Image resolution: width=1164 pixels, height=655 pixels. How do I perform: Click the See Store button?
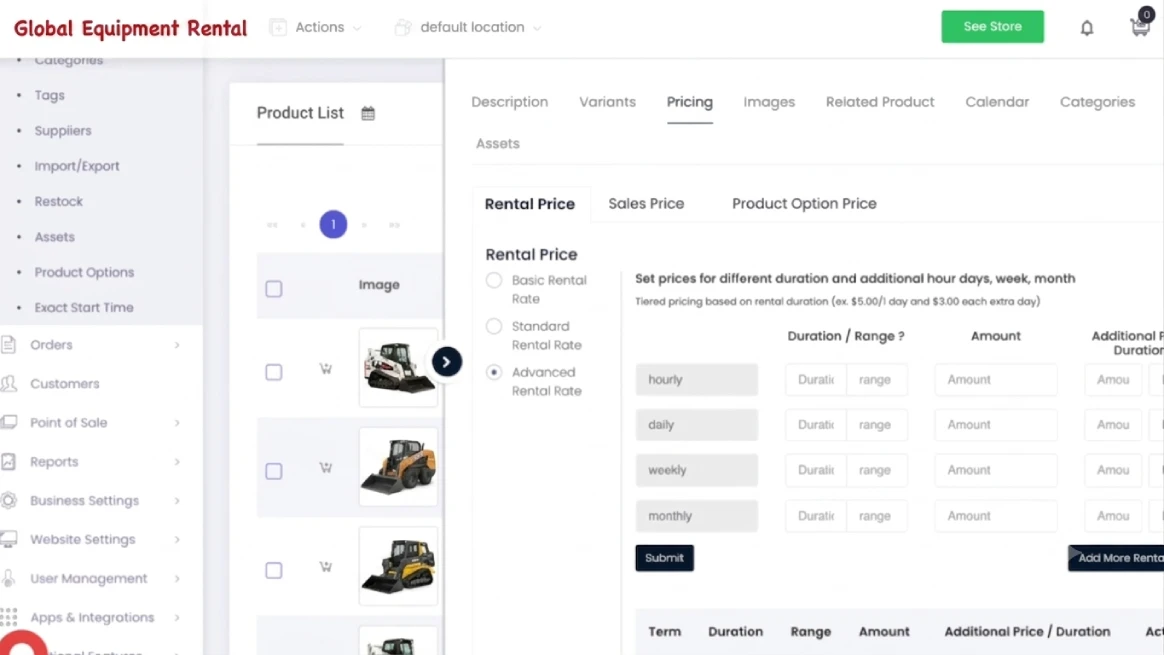(993, 27)
